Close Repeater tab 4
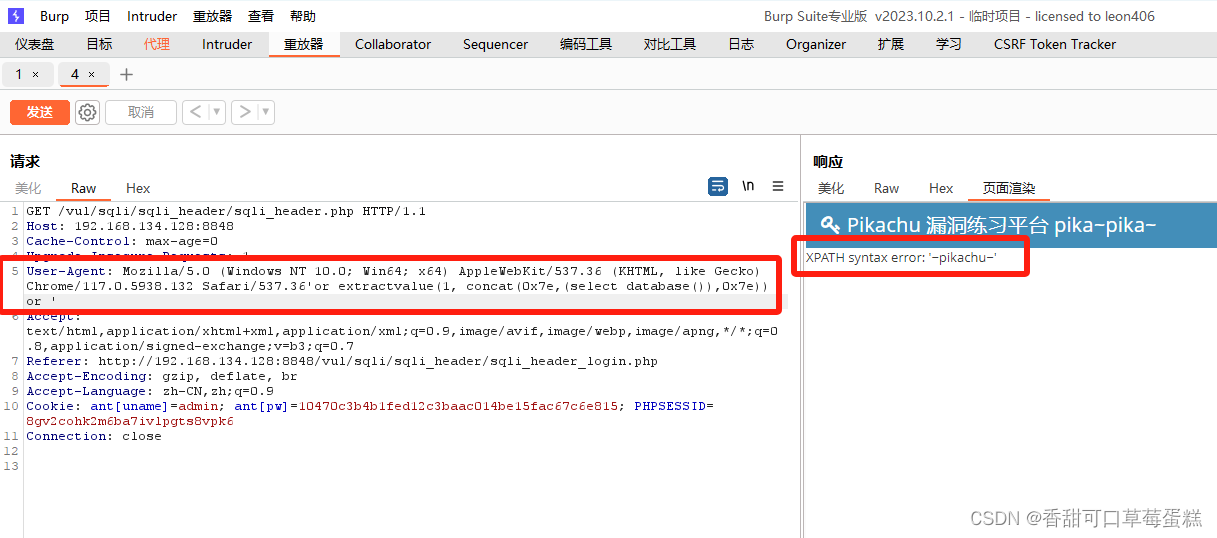1217x538 pixels. [x=92, y=75]
